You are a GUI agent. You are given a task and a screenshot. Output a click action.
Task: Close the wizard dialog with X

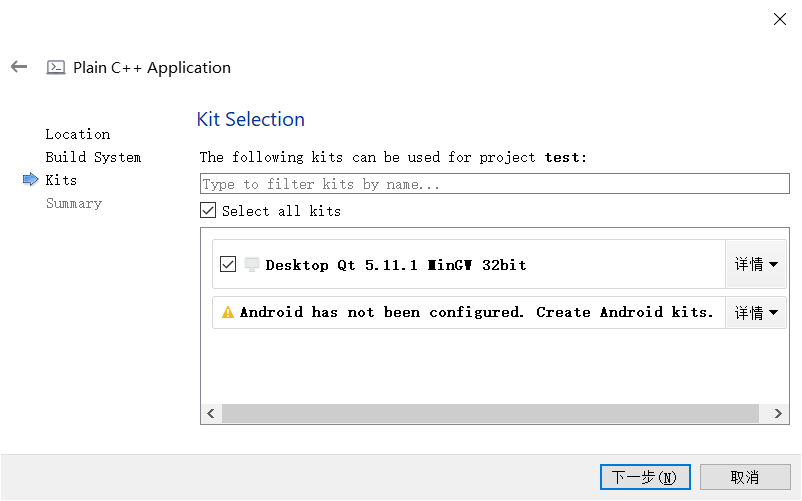coord(779,19)
